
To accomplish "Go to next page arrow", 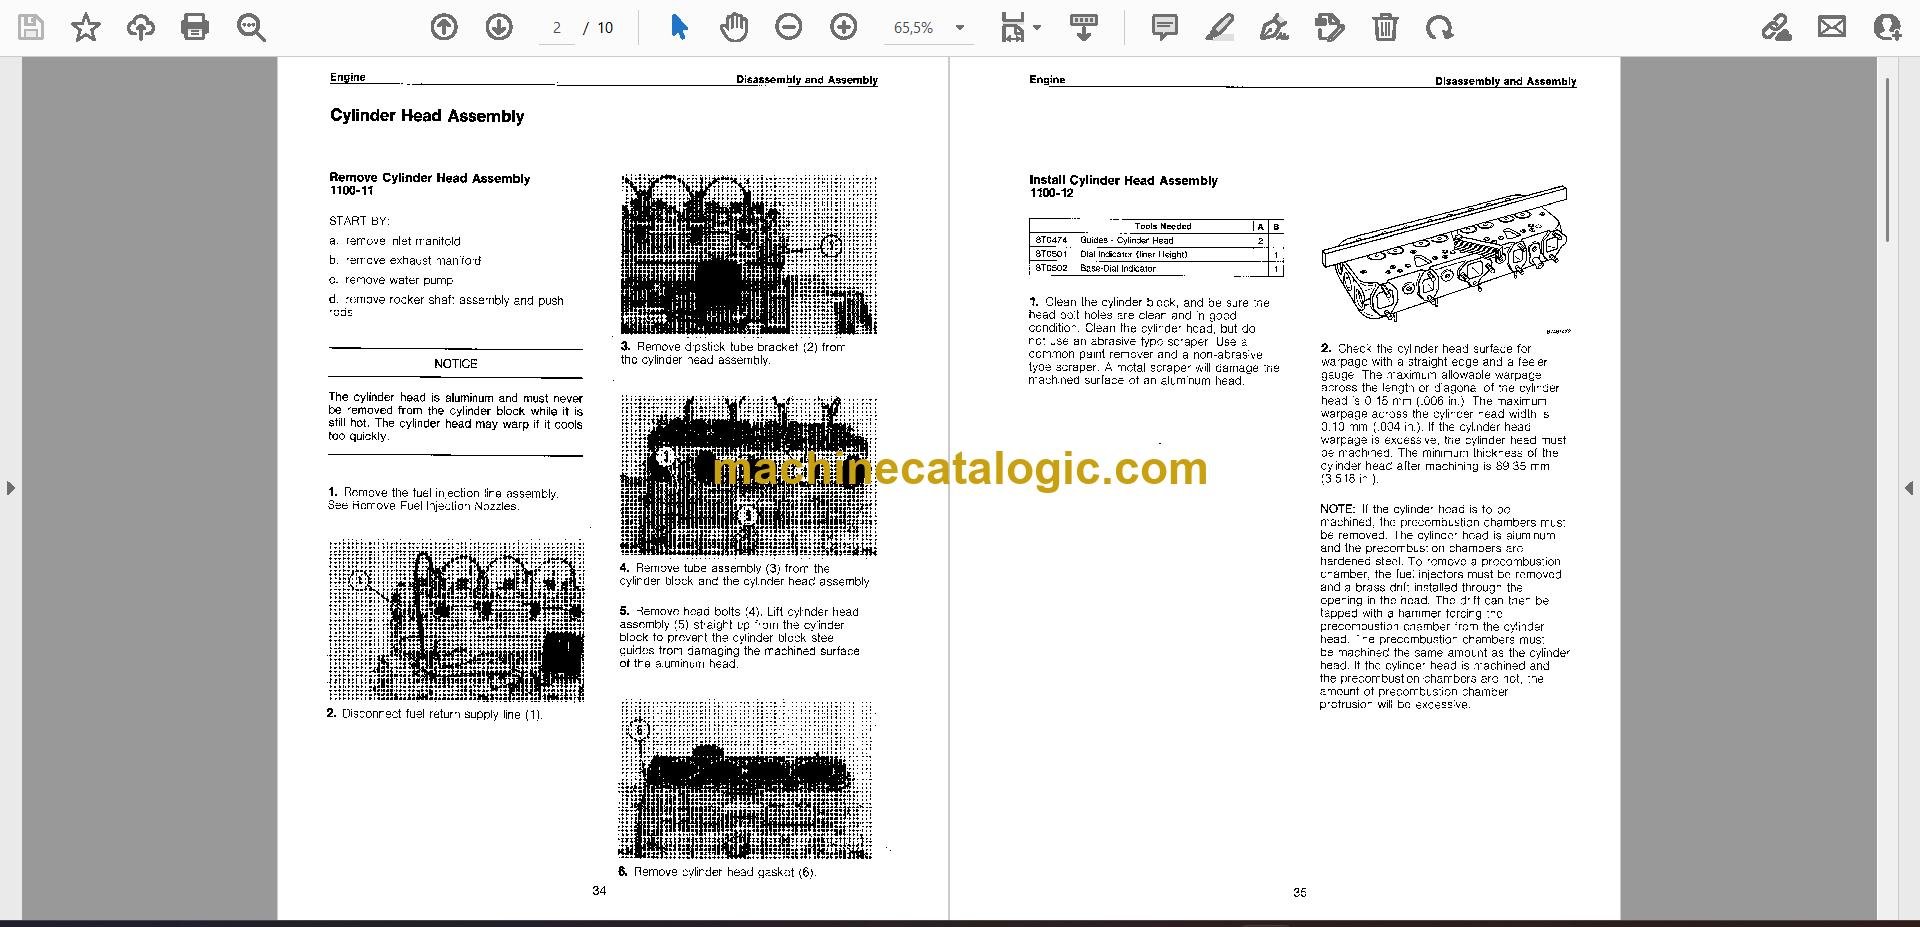I will pyautogui.click(x=499, y=27).
